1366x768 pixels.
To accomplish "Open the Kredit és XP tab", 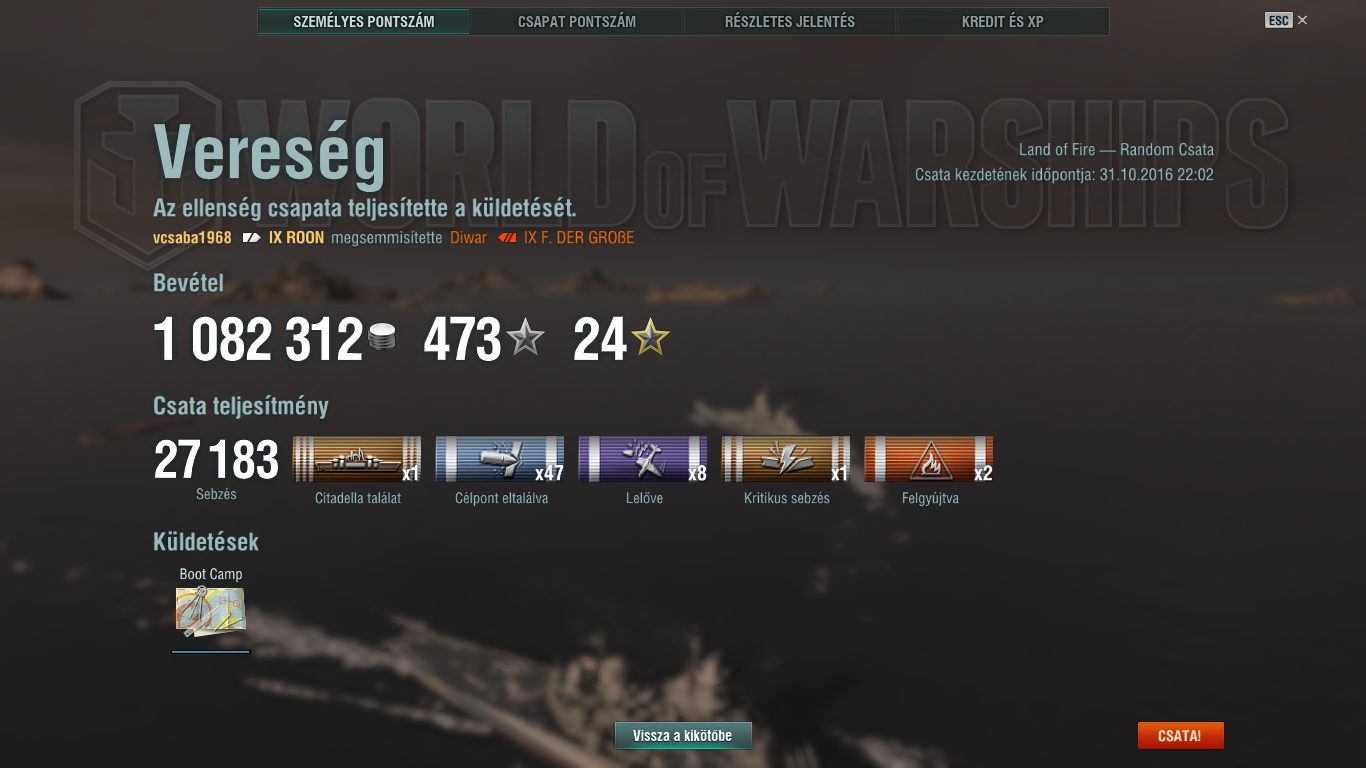I will pos(1003,21).
